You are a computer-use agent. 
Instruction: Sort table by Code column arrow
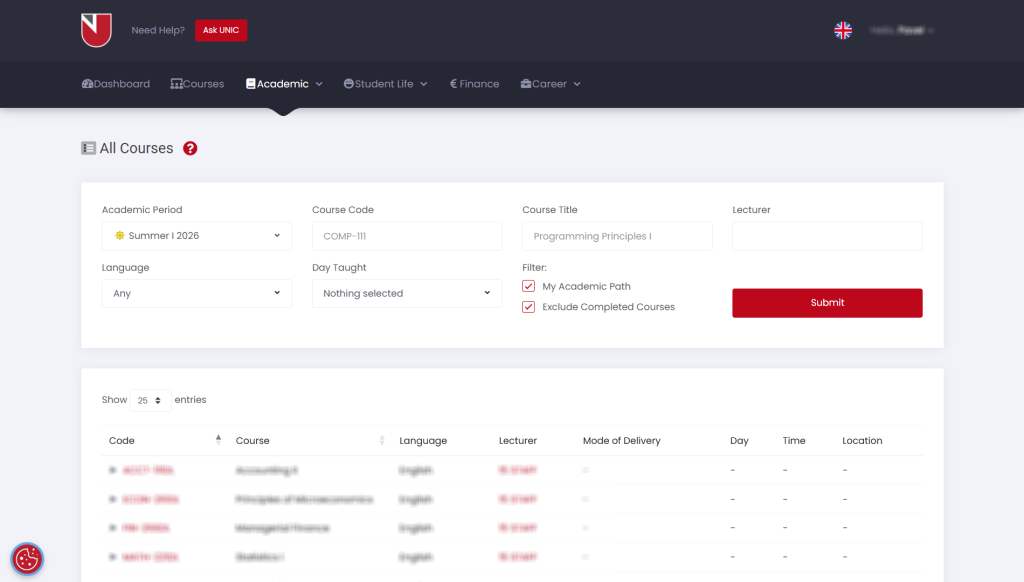[218, 440]
